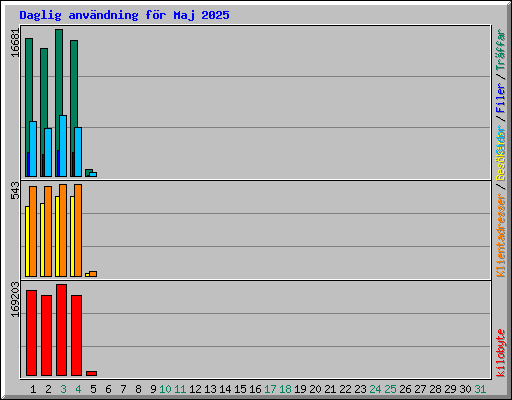Screen dimensions: 512x400
Task: Click the blue Filer legend label
Action: tap(501, 98)
